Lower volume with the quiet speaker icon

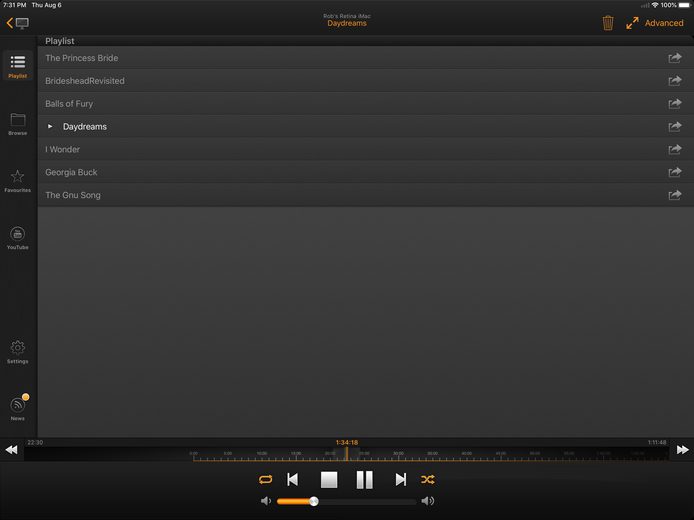(x=266, y=501)
